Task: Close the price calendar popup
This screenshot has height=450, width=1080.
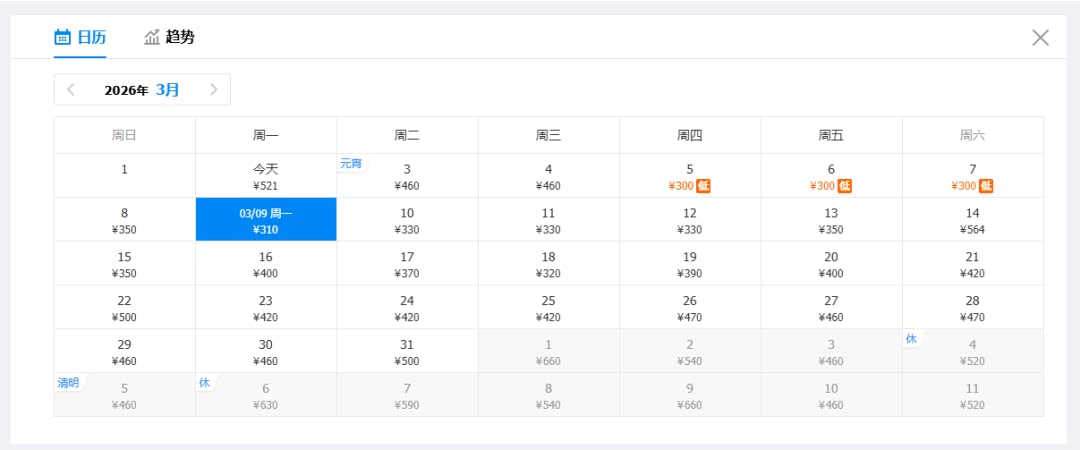Action: point(1040,38)
